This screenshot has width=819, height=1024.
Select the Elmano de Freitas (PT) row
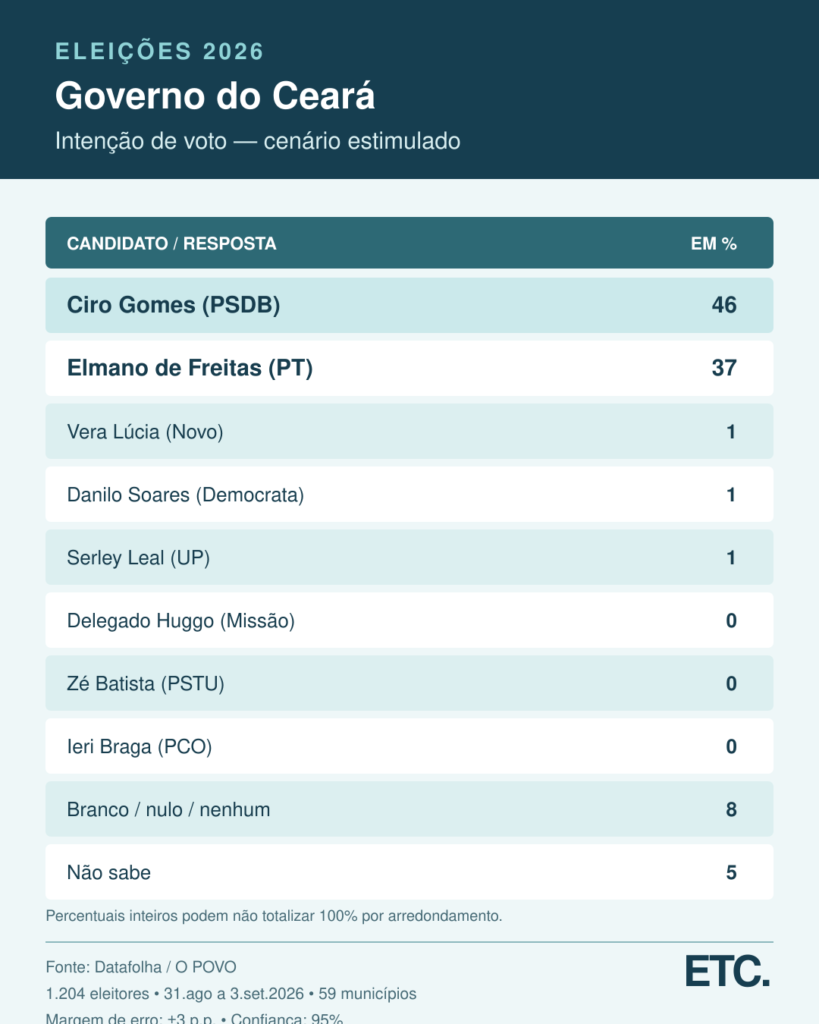click(410, 368)
